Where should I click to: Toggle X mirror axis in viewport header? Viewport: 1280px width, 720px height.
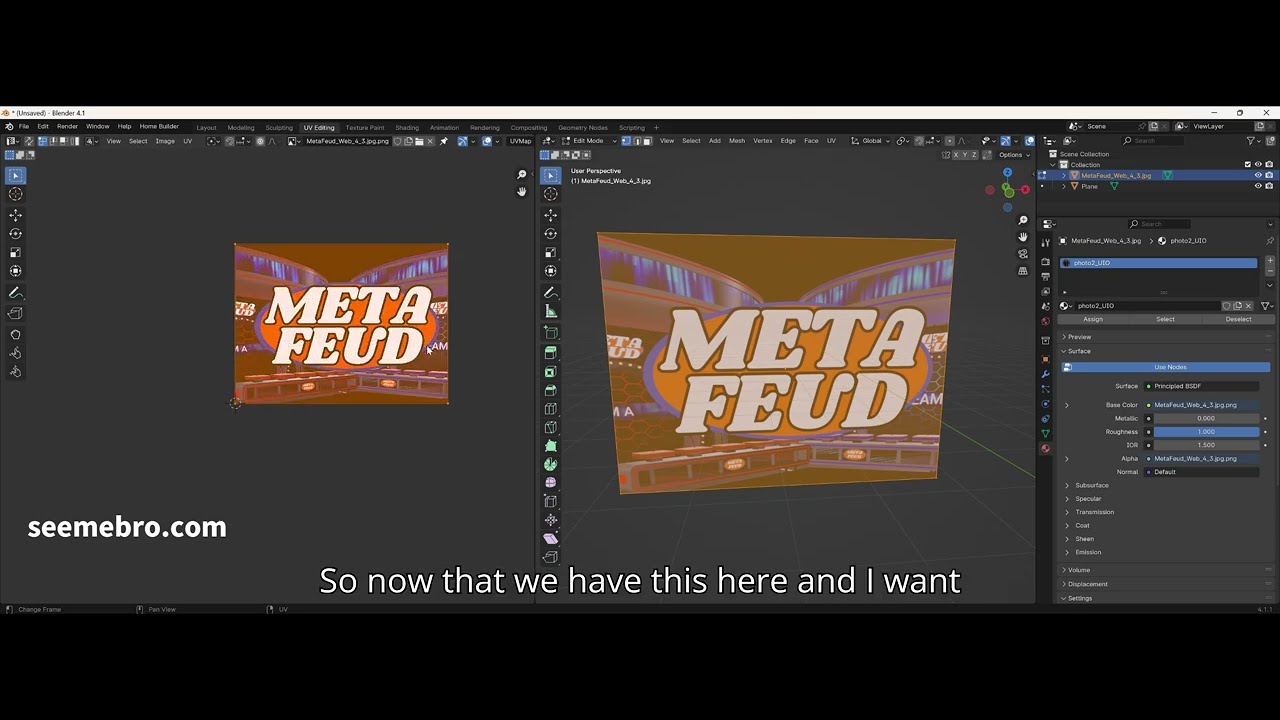click(x=957, y=155)
